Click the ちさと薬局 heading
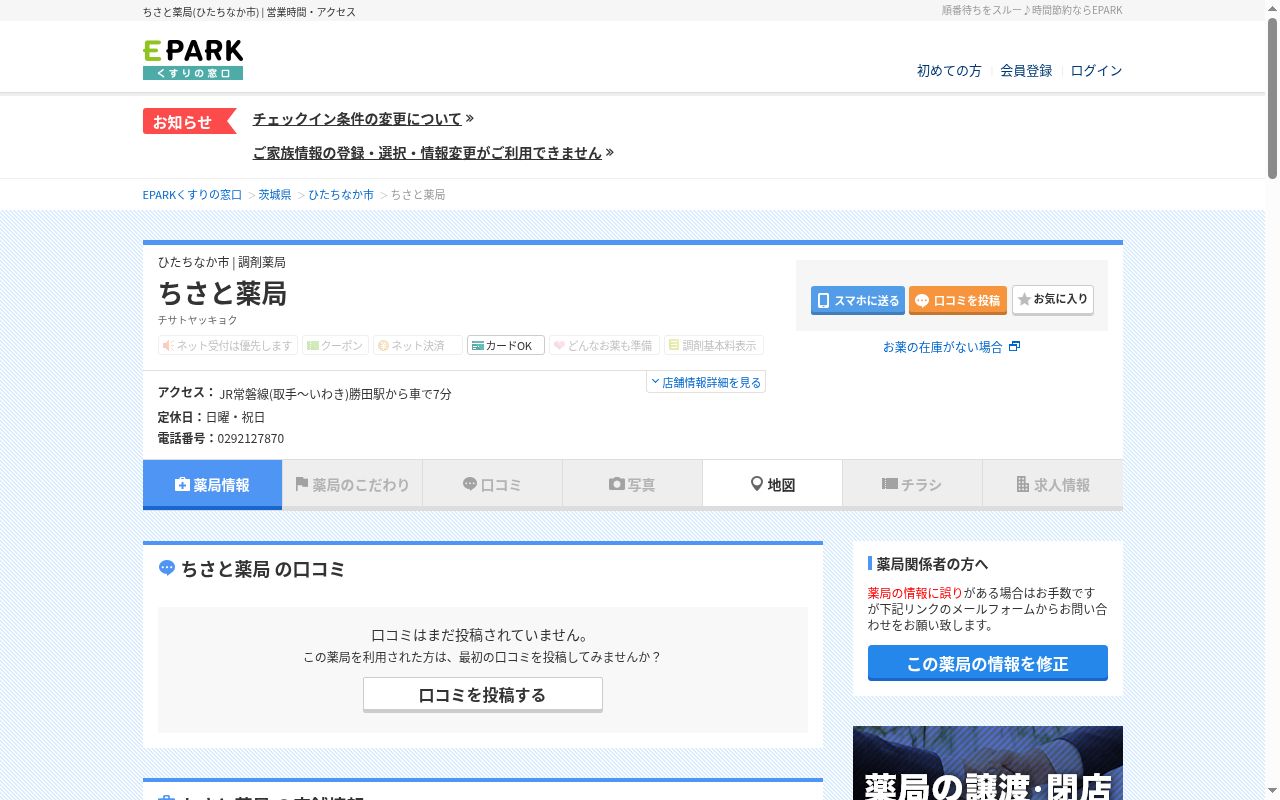This screenshot has height=800, width=1280. [x=222, y=293]
